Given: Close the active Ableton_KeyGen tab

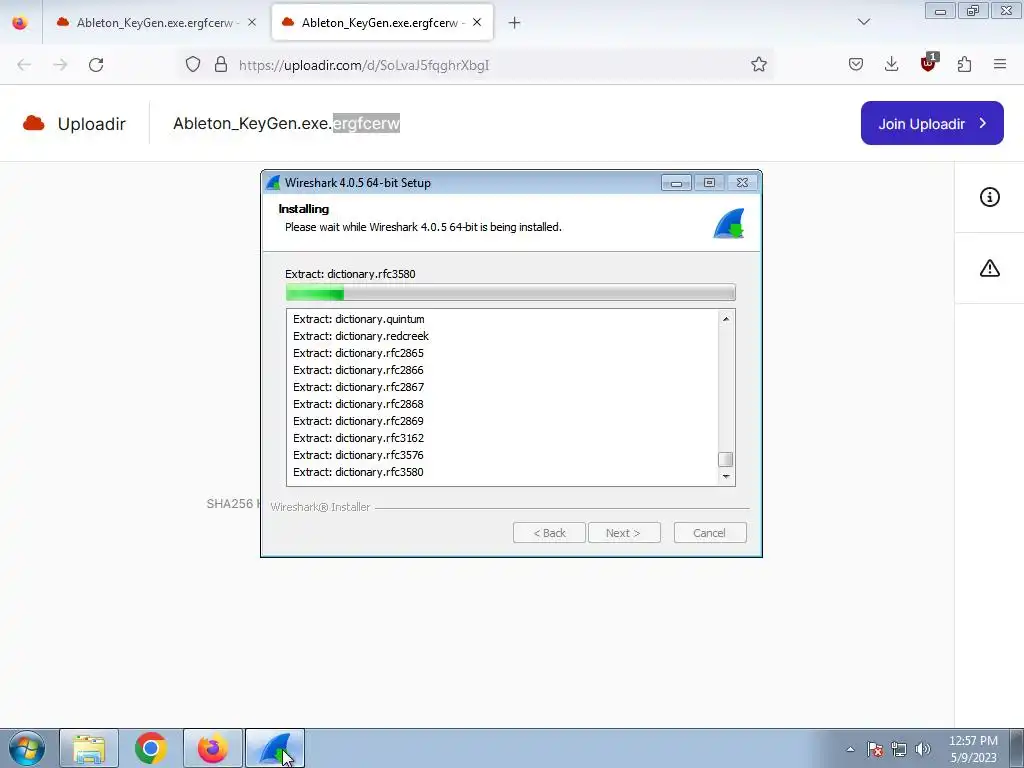Looking at the screenshot, I should coord(477,23).
